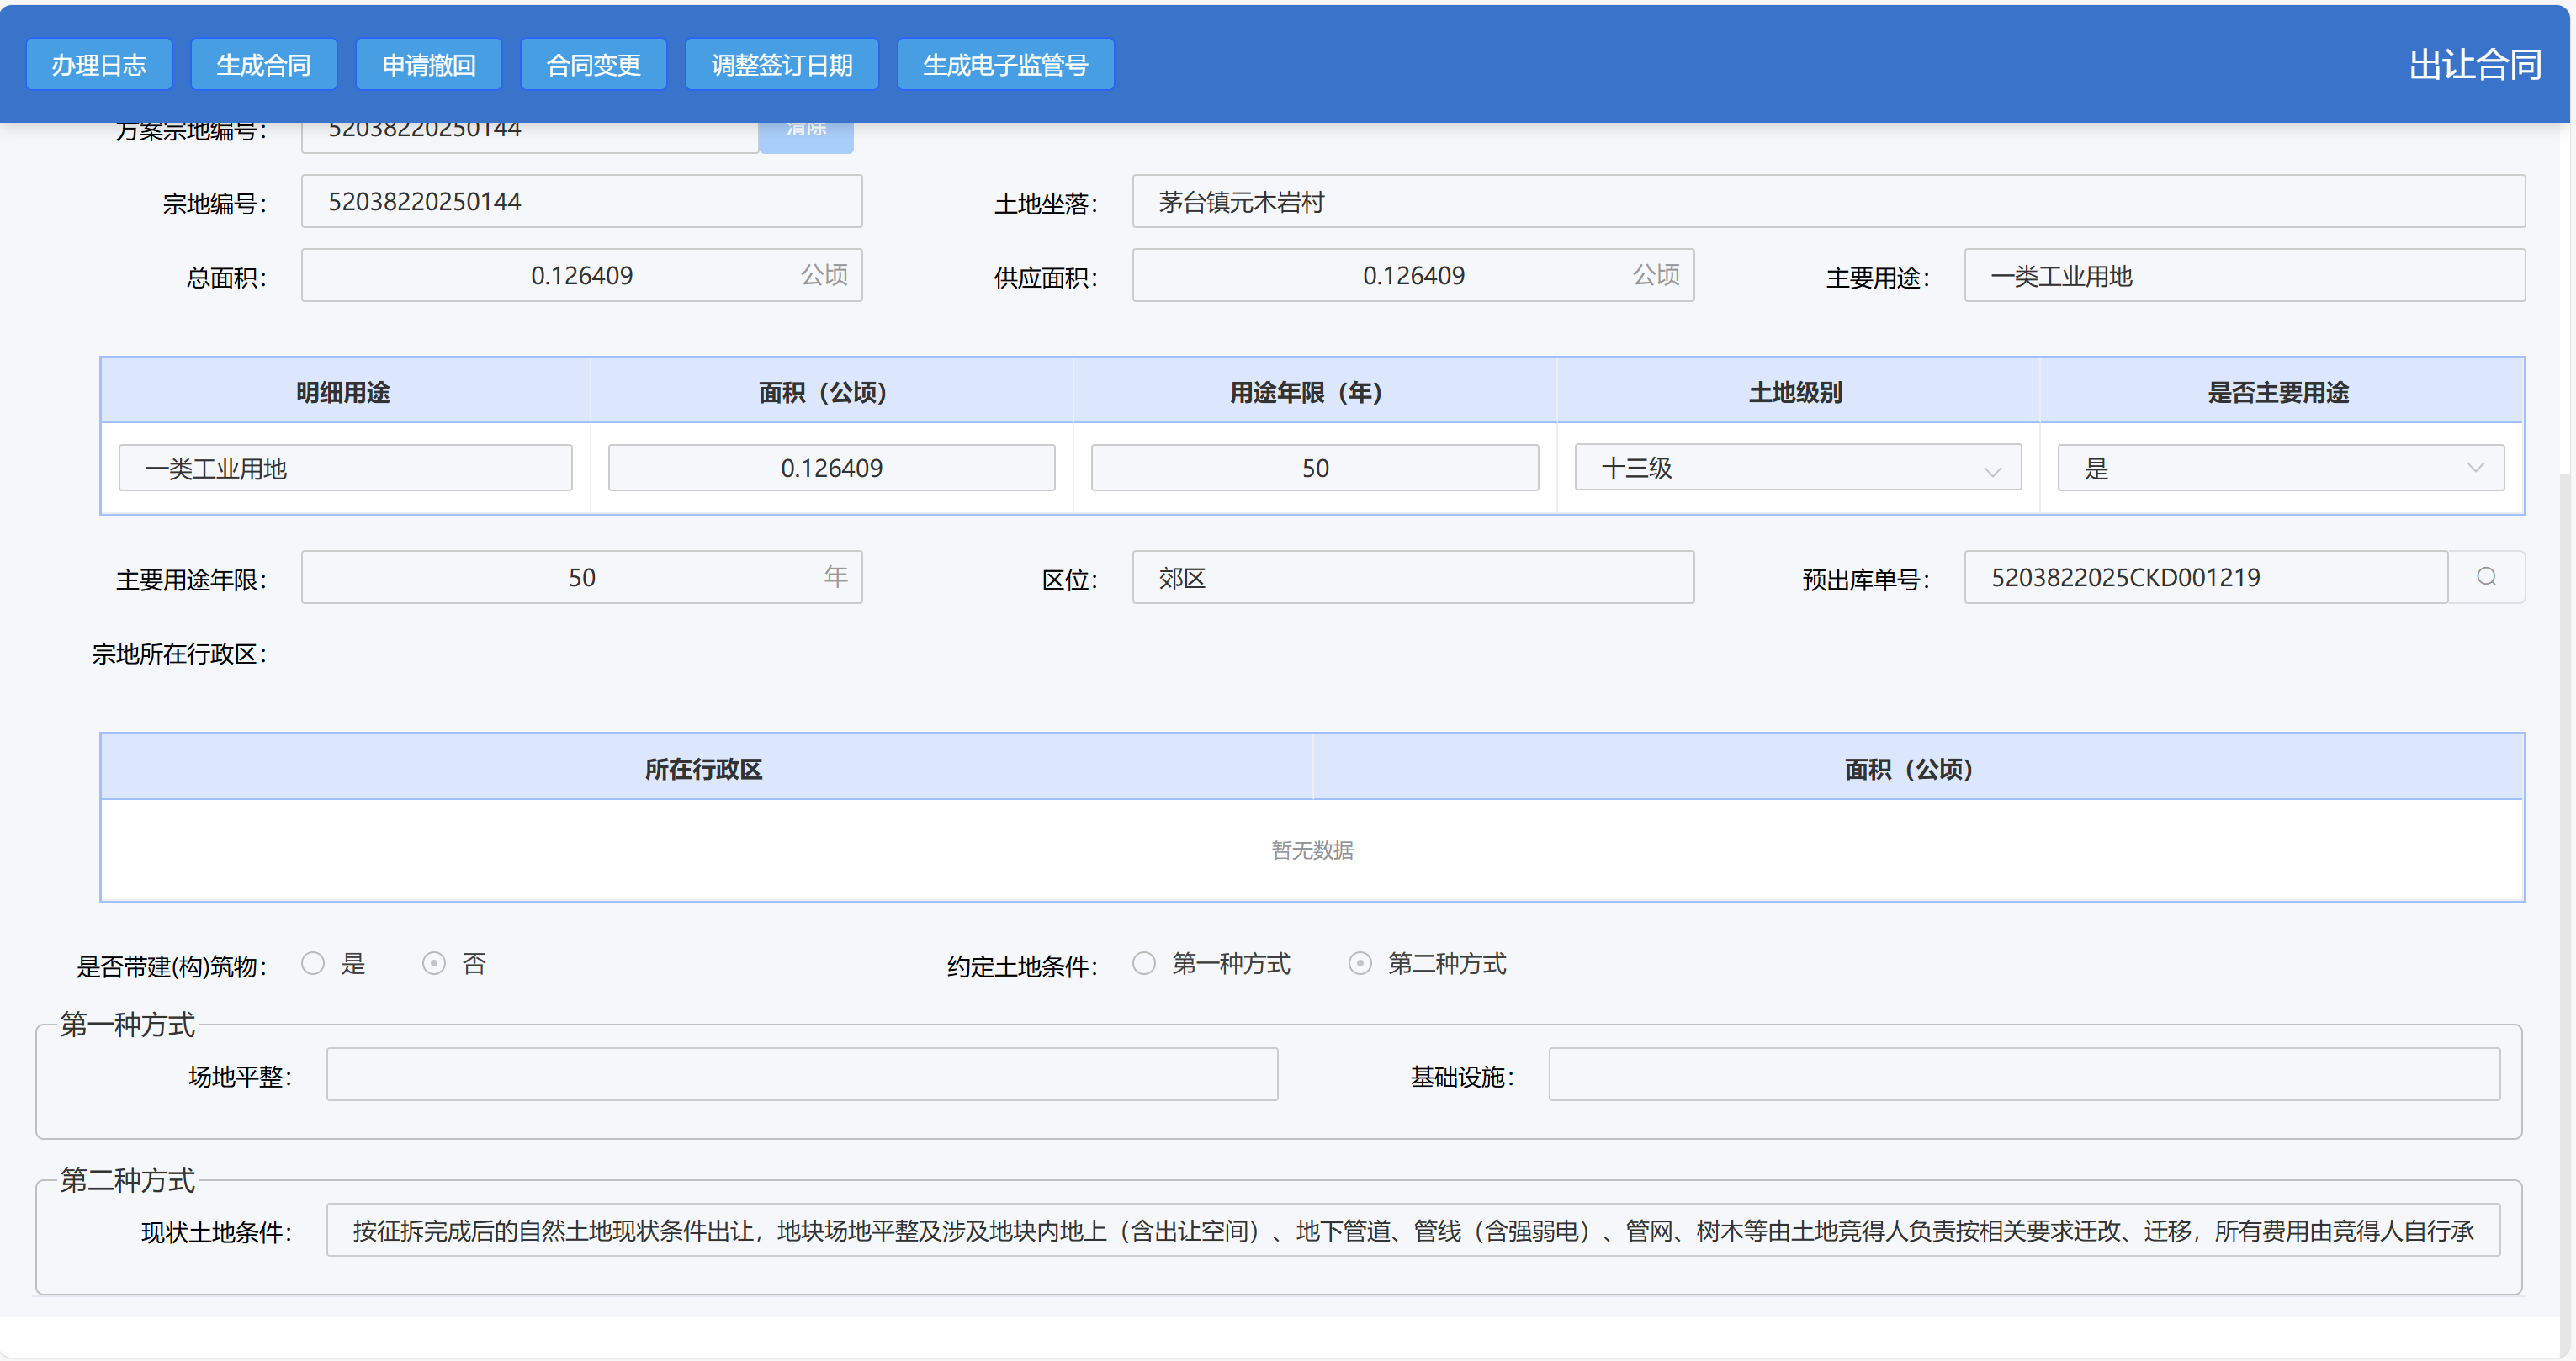
Task: Click the 土地坐落 field with 茅台镇元木岩村
Action: [1827, 202]
